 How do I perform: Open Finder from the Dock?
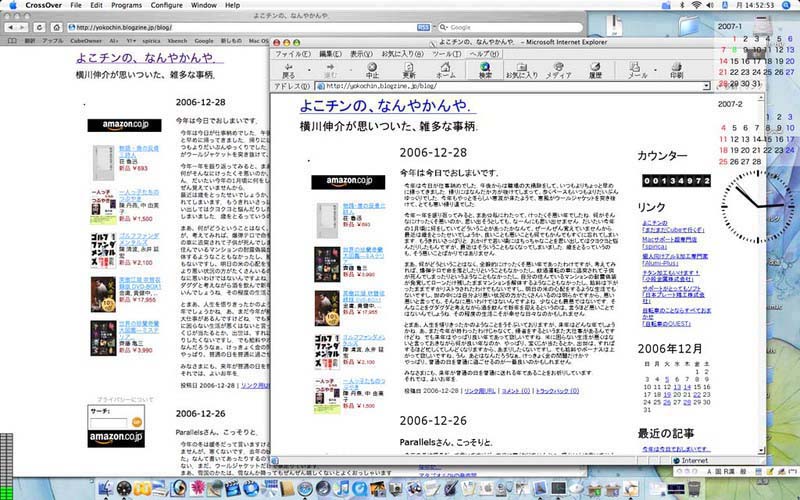[x=106, y=489]
